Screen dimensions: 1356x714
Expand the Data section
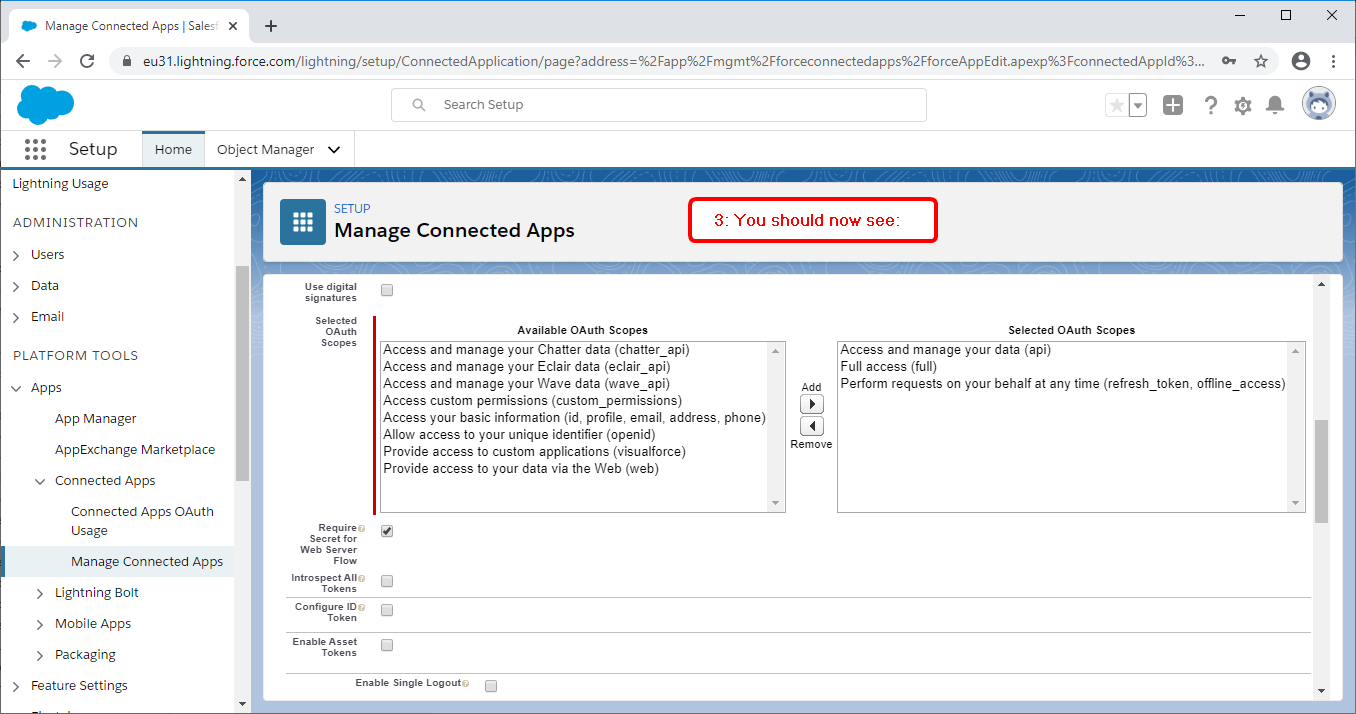coord(16,286)
